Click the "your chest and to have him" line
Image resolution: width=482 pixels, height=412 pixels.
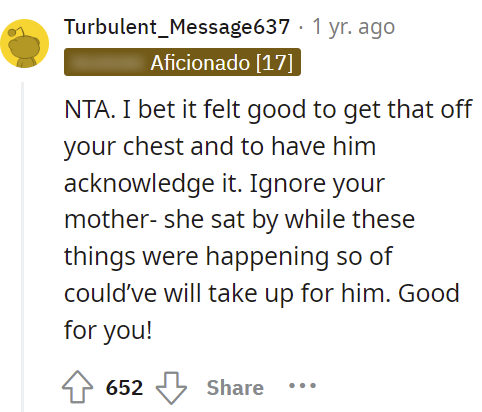[220, 147]
